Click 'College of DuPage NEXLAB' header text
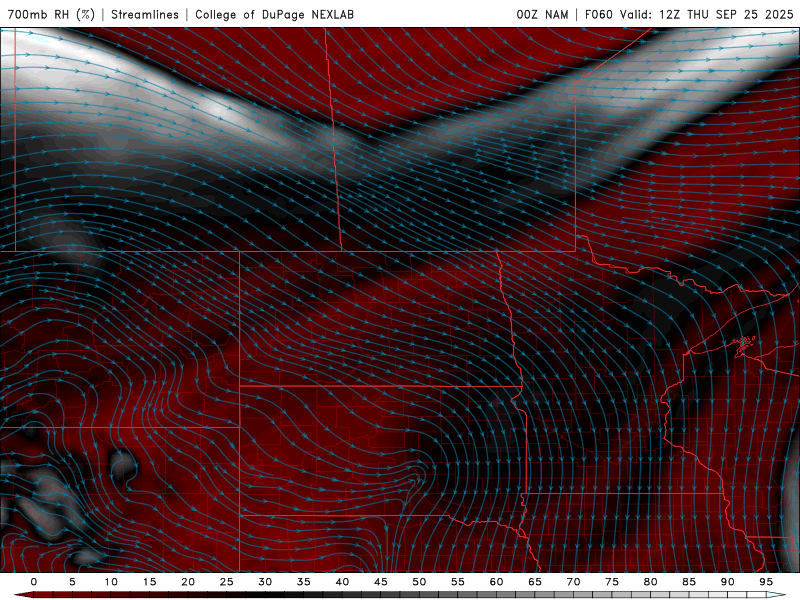 point(274,14)
